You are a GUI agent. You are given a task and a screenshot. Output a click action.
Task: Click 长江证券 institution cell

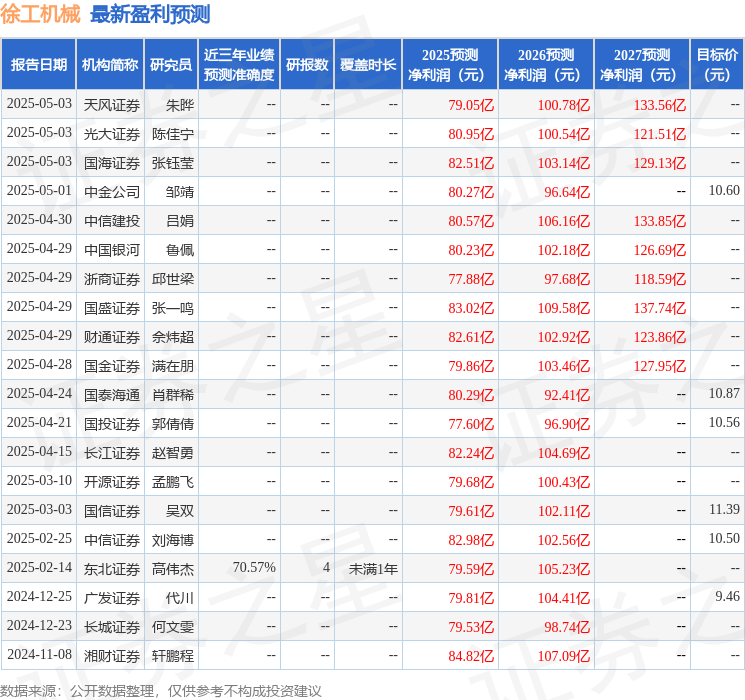point(112,453)
